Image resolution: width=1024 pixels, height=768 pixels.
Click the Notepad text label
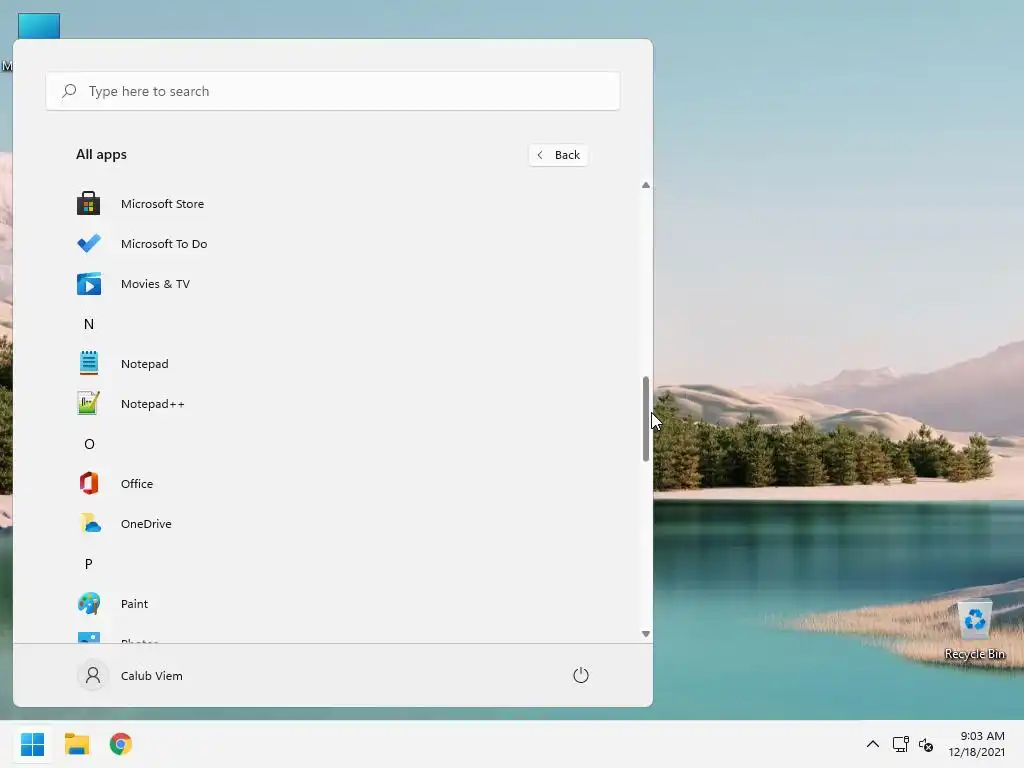144,364
